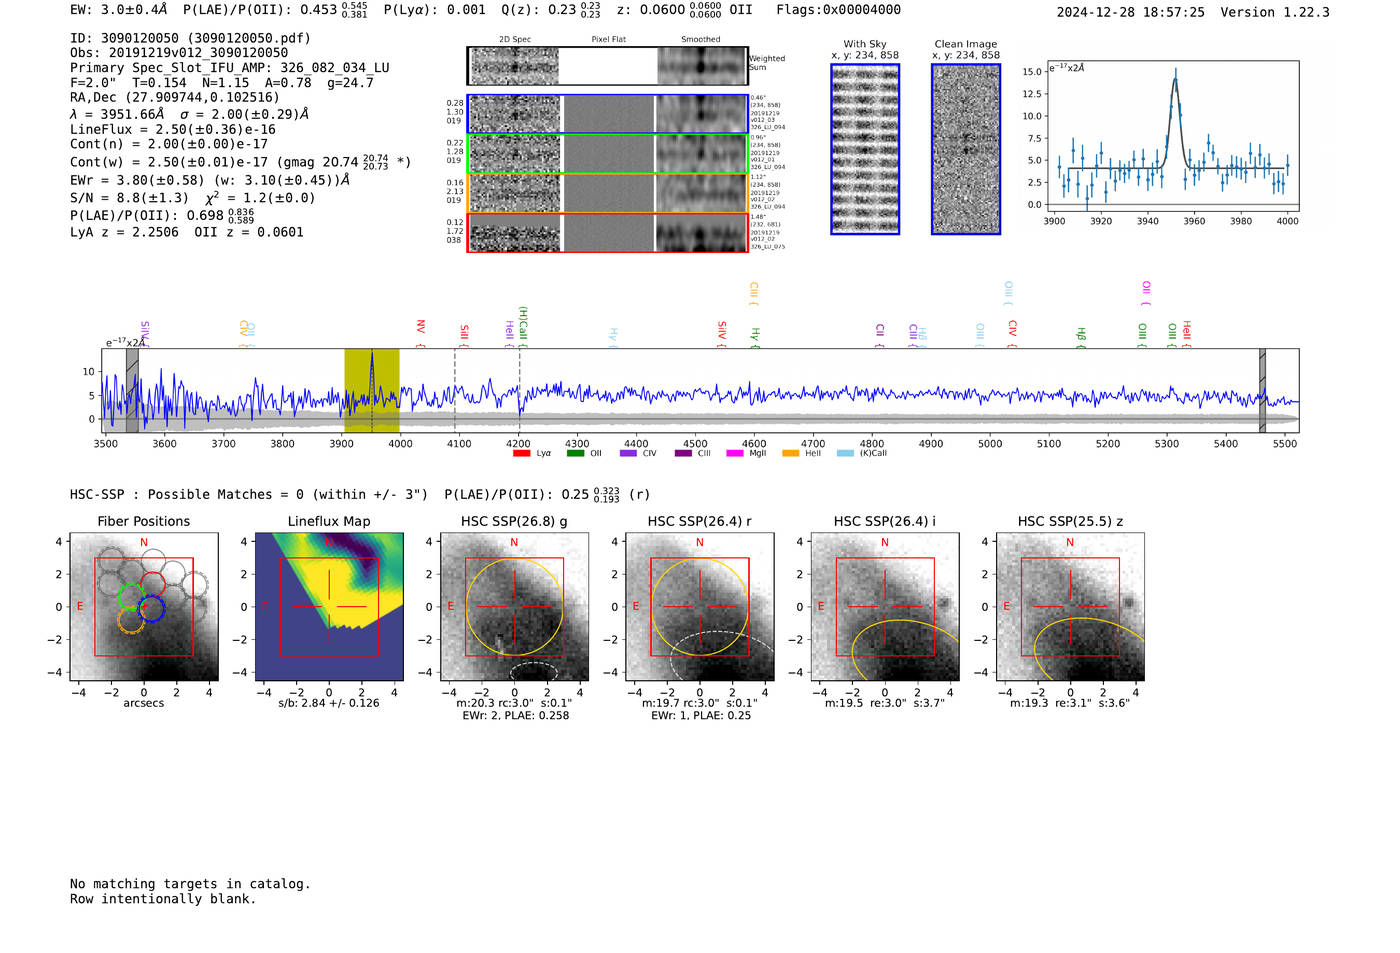
Task: Click the OII green legend swatch
Action: [575, 454]
